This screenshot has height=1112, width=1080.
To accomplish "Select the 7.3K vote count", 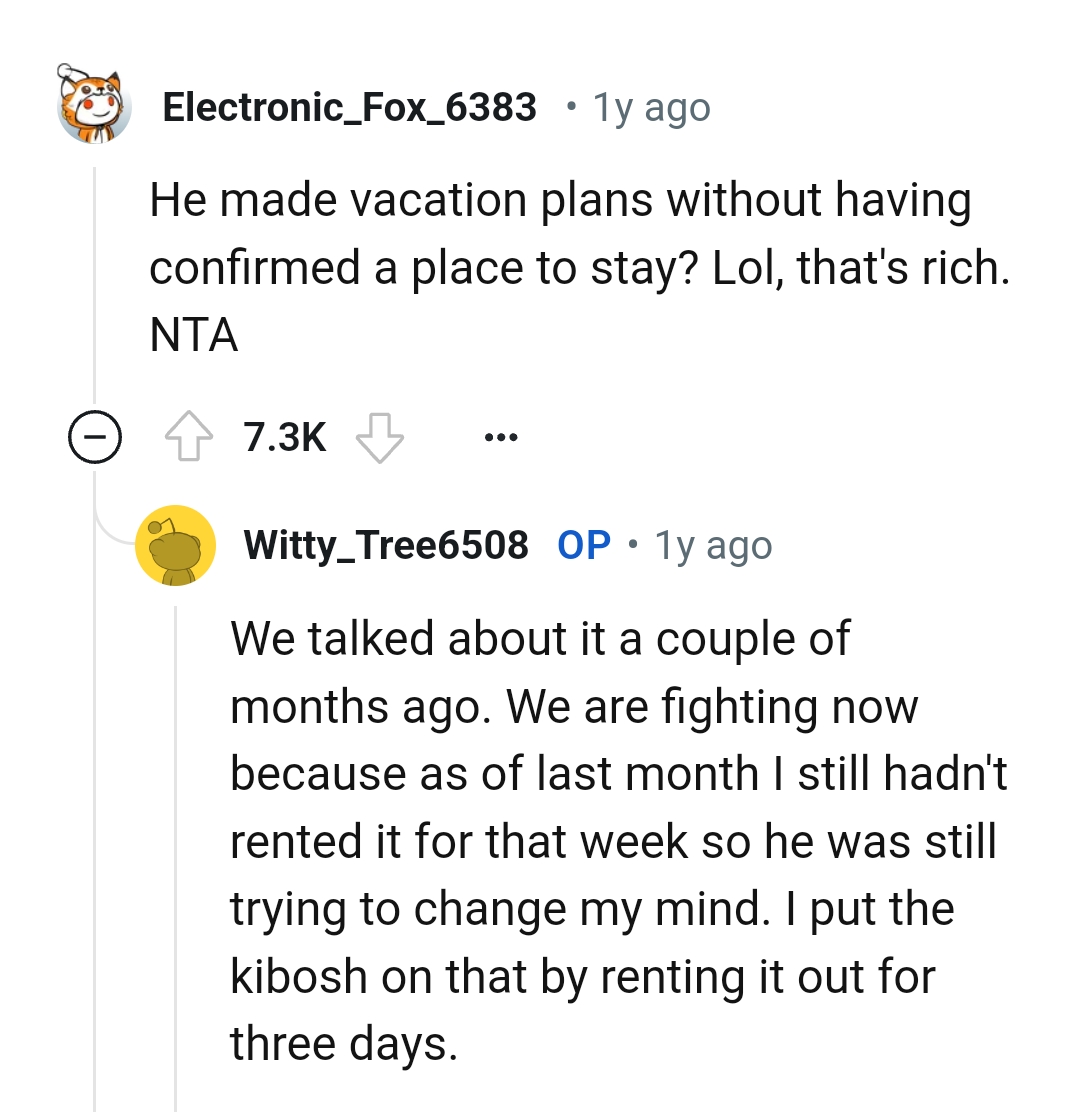I will (285, 435).
